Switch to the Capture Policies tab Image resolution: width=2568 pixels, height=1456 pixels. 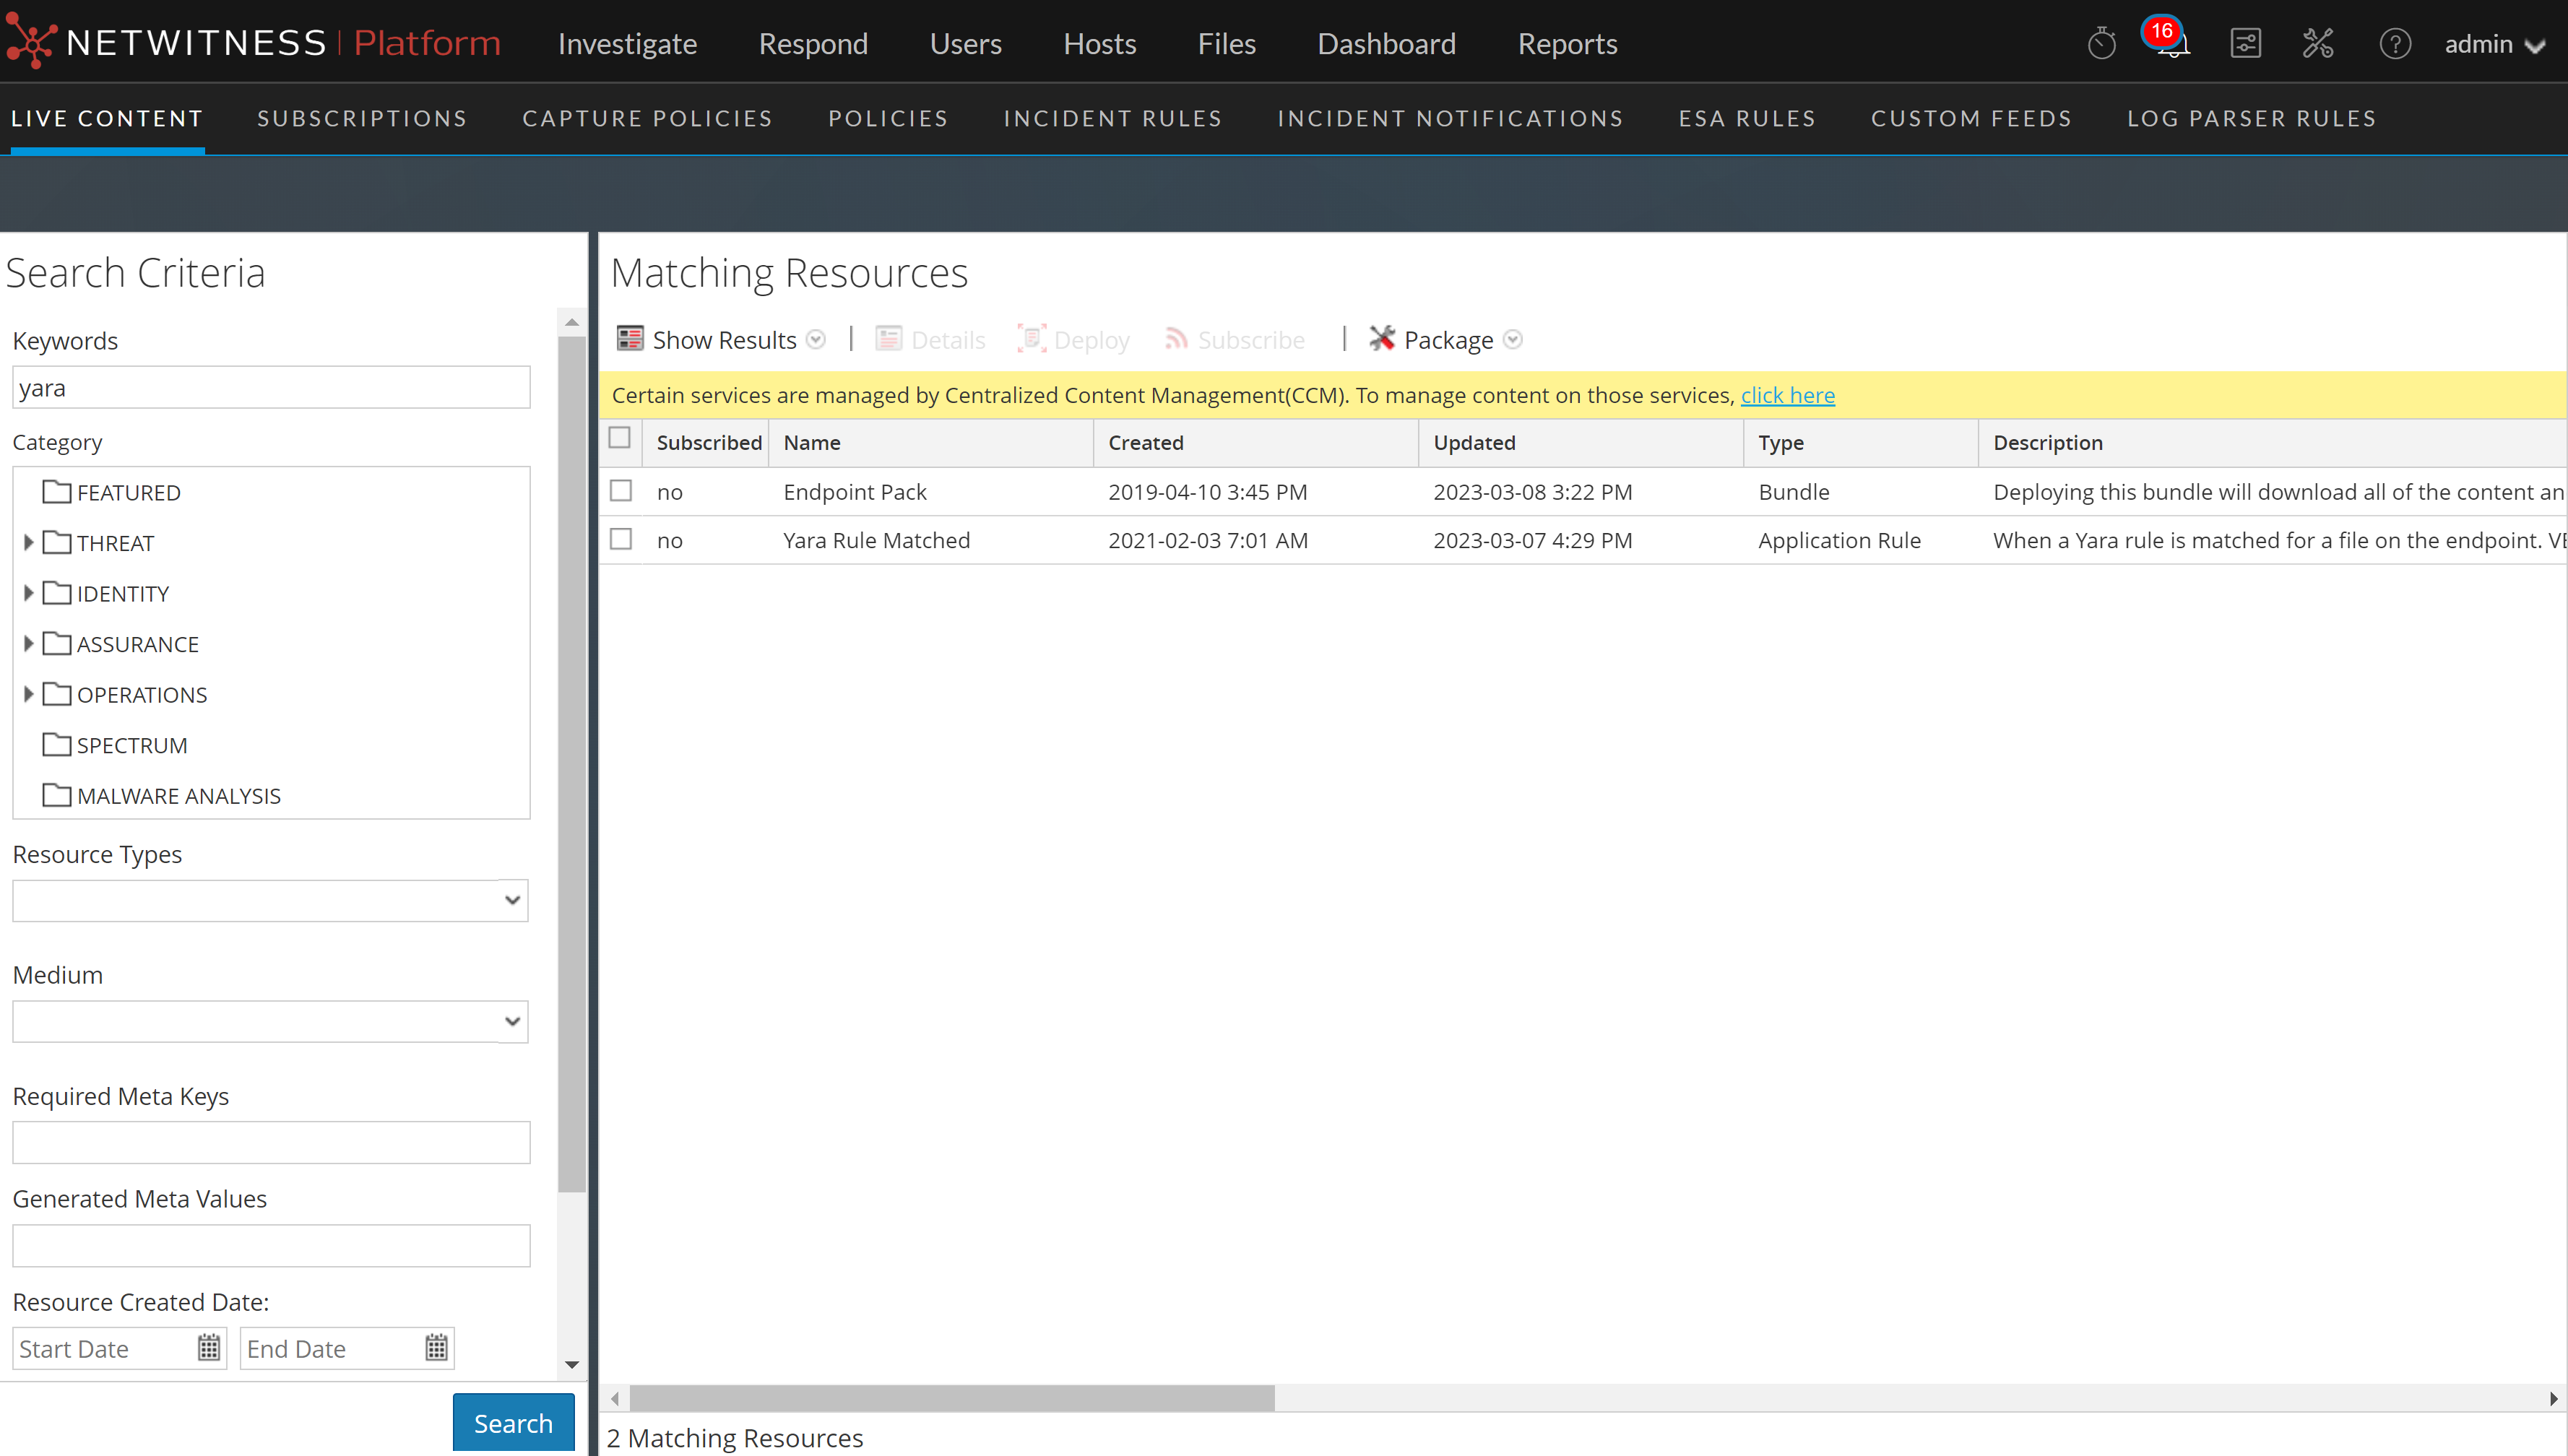(647, 118)
